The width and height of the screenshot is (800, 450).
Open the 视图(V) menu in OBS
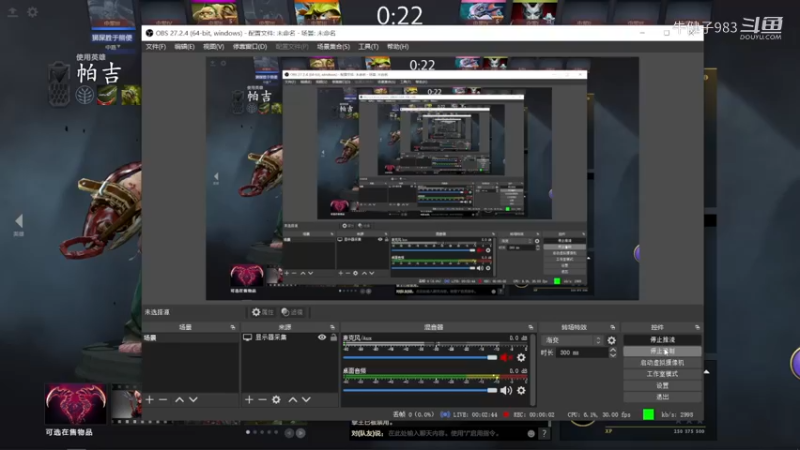pos(213,46)
